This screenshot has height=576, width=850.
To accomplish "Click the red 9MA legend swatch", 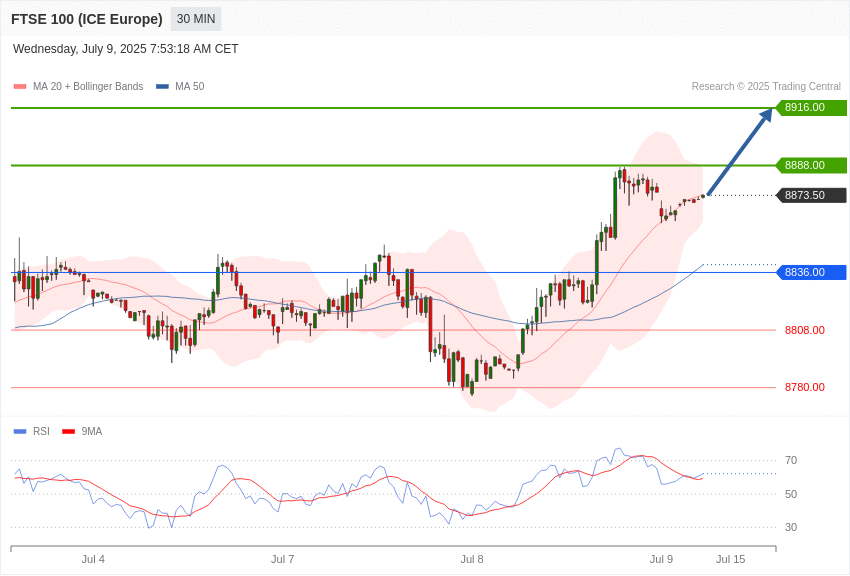I will (x=68, y=431).
